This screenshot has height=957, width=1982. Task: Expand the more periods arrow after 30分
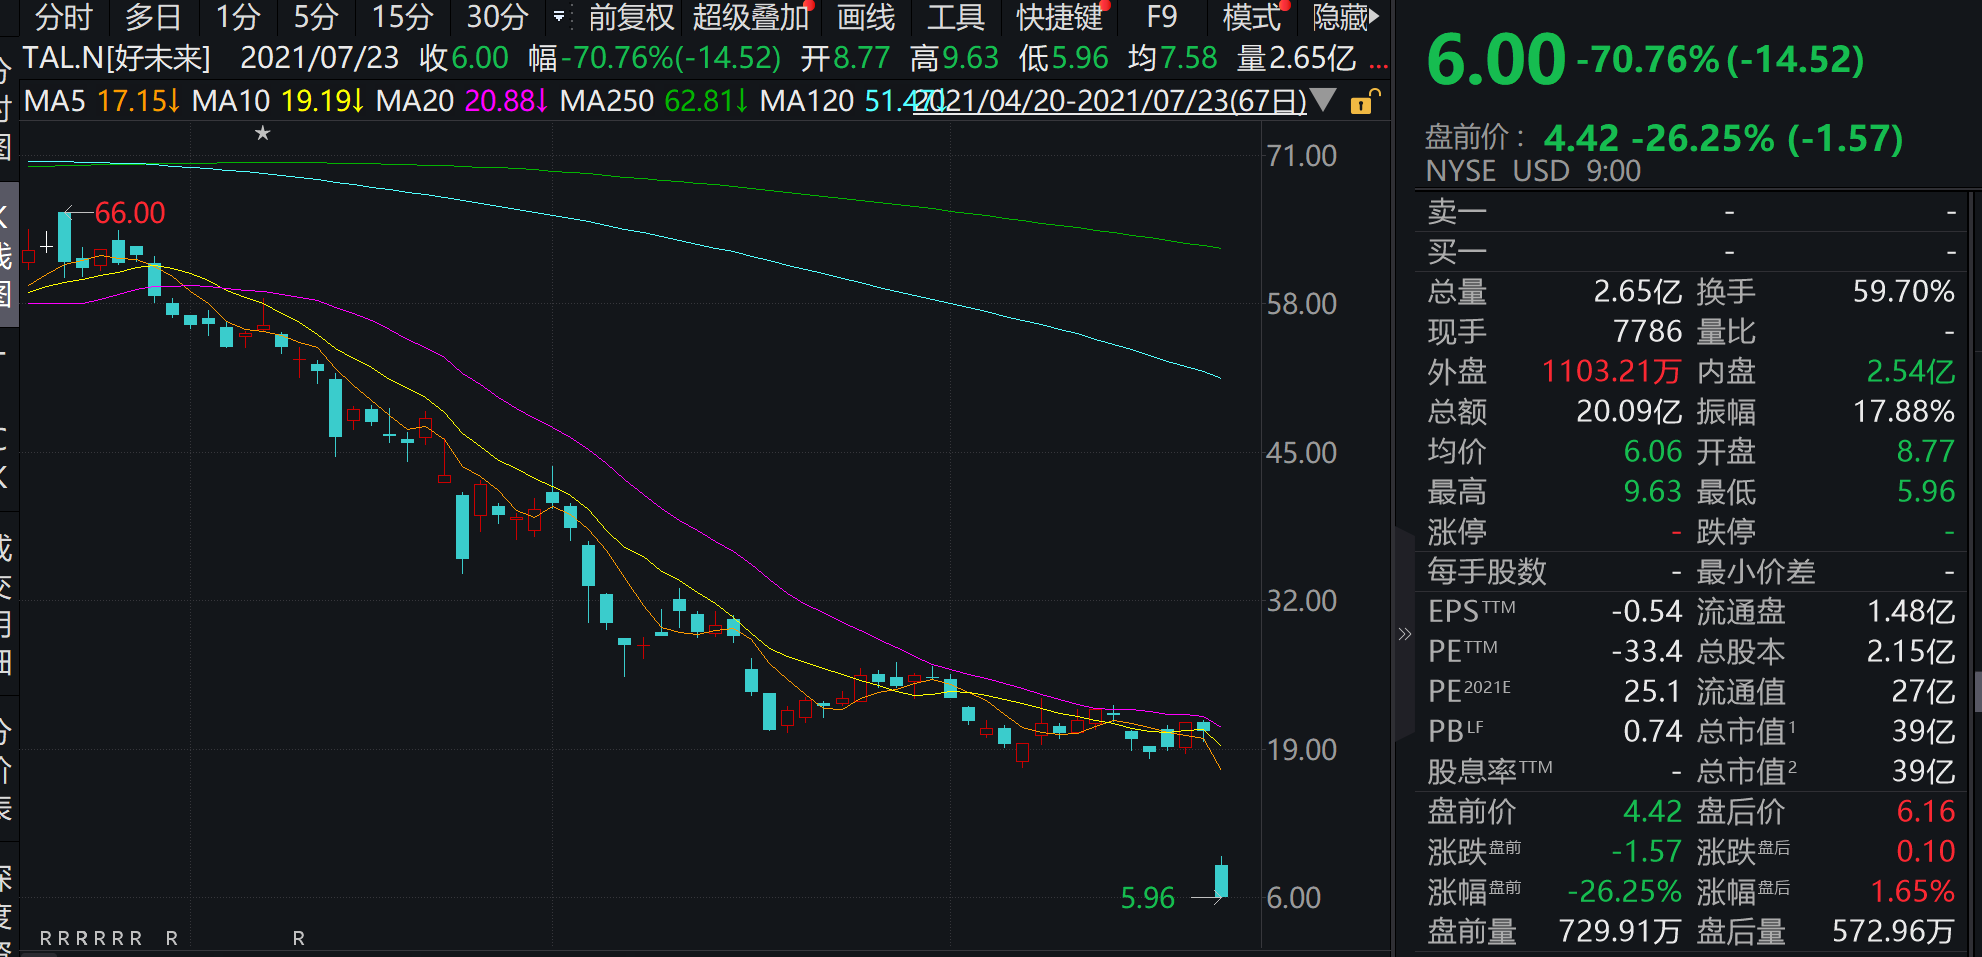[x=558, y=17]
